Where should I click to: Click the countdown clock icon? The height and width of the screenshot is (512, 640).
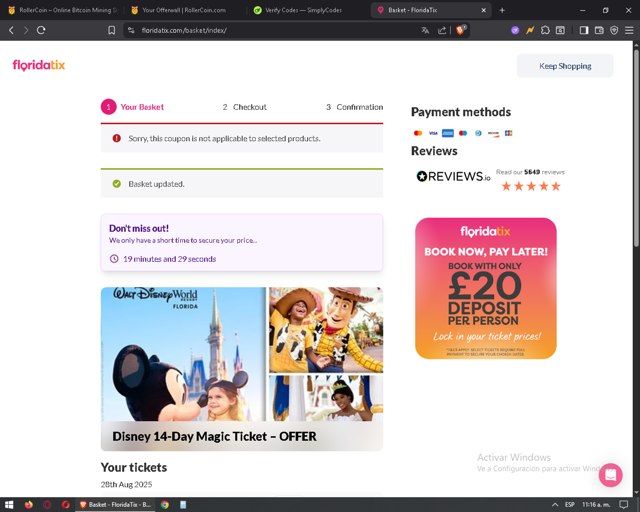[114, 258]
